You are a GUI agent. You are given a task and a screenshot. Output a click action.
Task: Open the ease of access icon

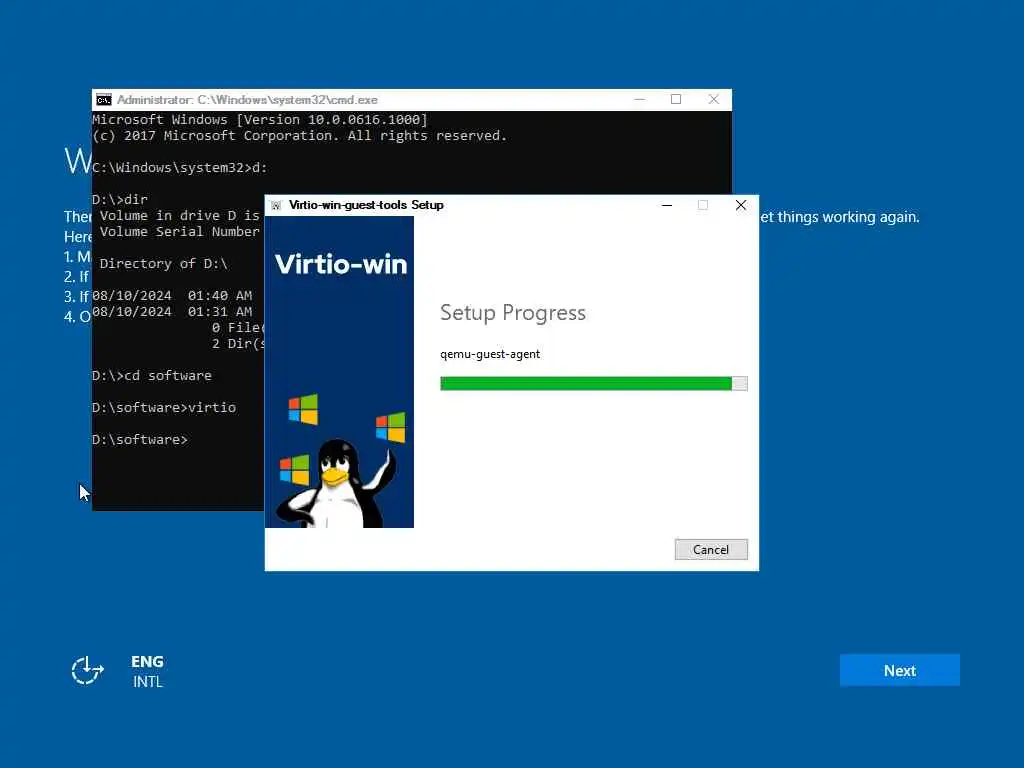tap(87, 670)
